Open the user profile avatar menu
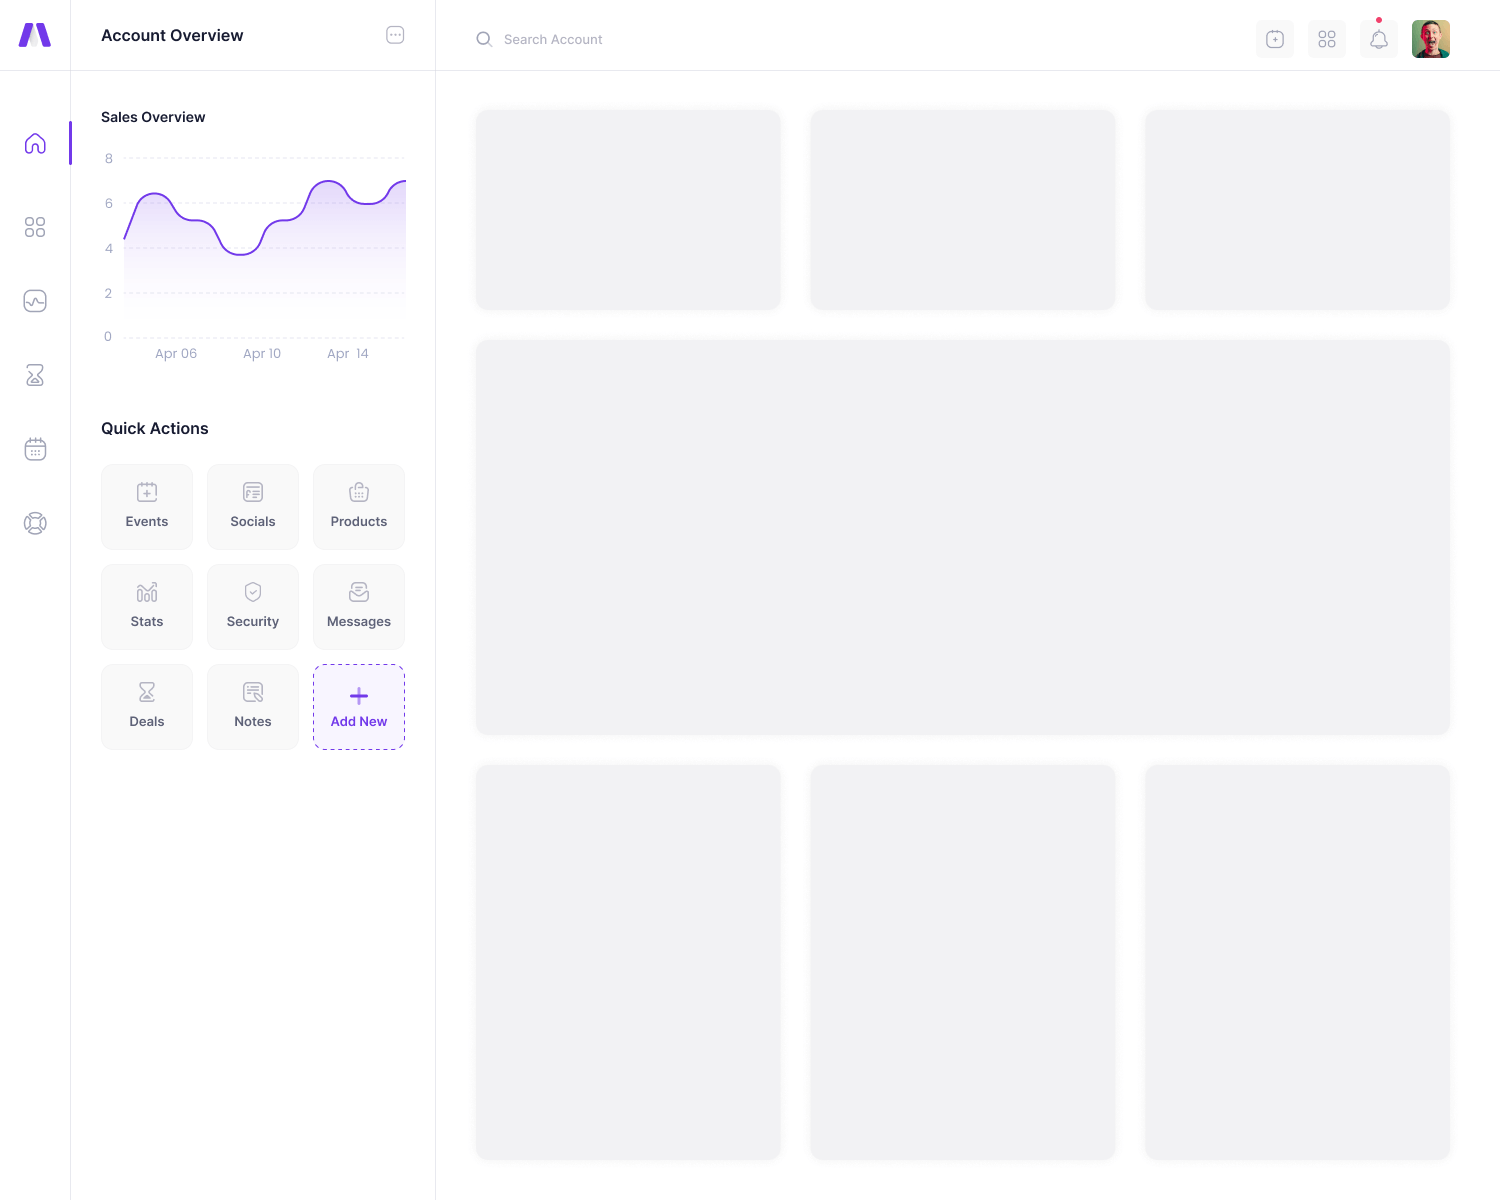The image size is (1500, 1200). tap(1430, 39)
